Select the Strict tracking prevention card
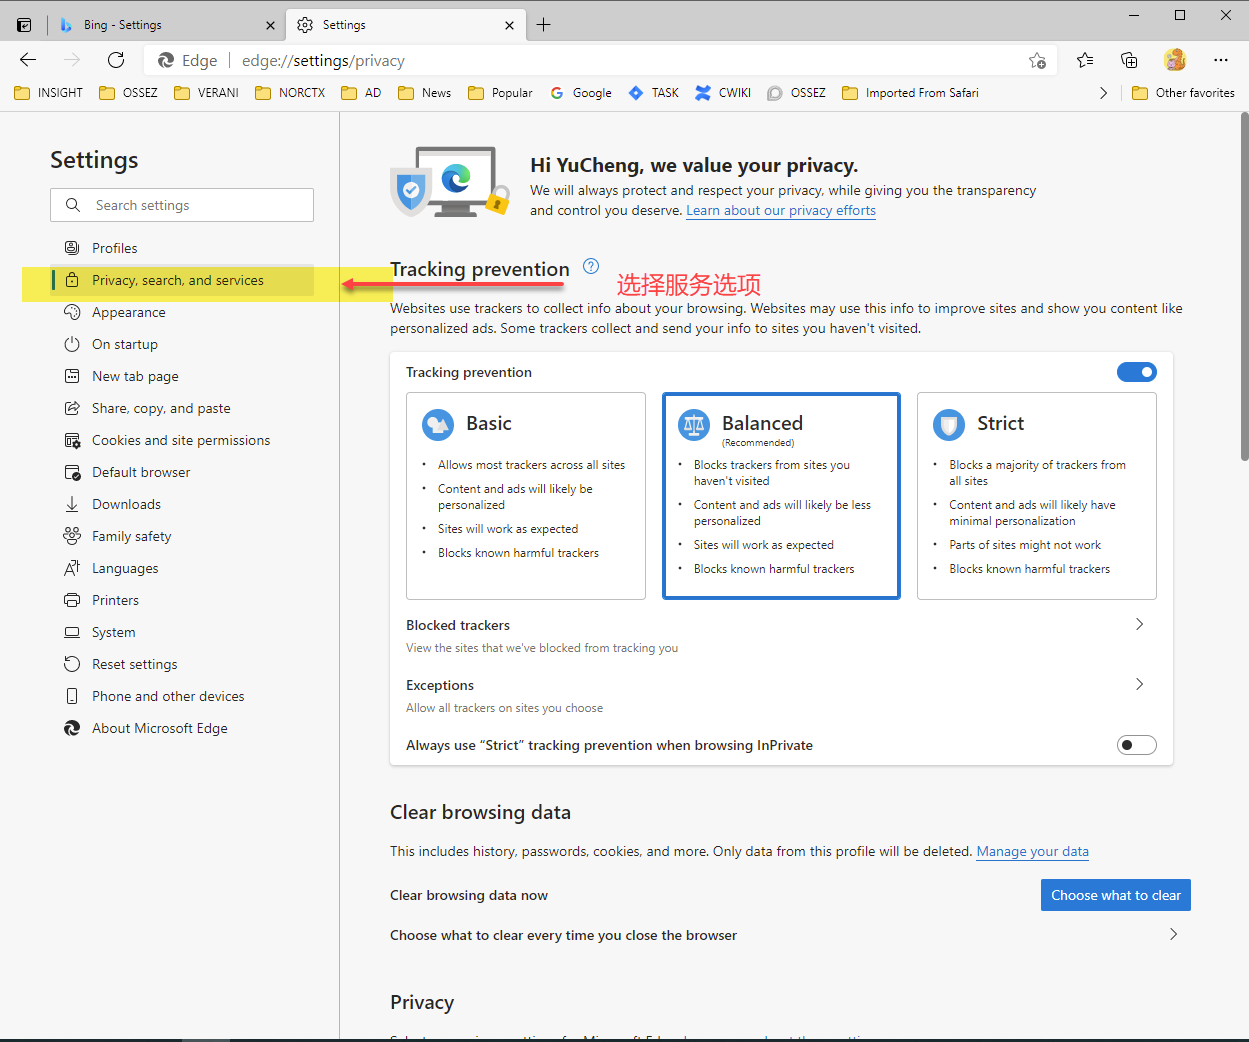This screenshot has width=1249, height=1042. pos(1037,496)
